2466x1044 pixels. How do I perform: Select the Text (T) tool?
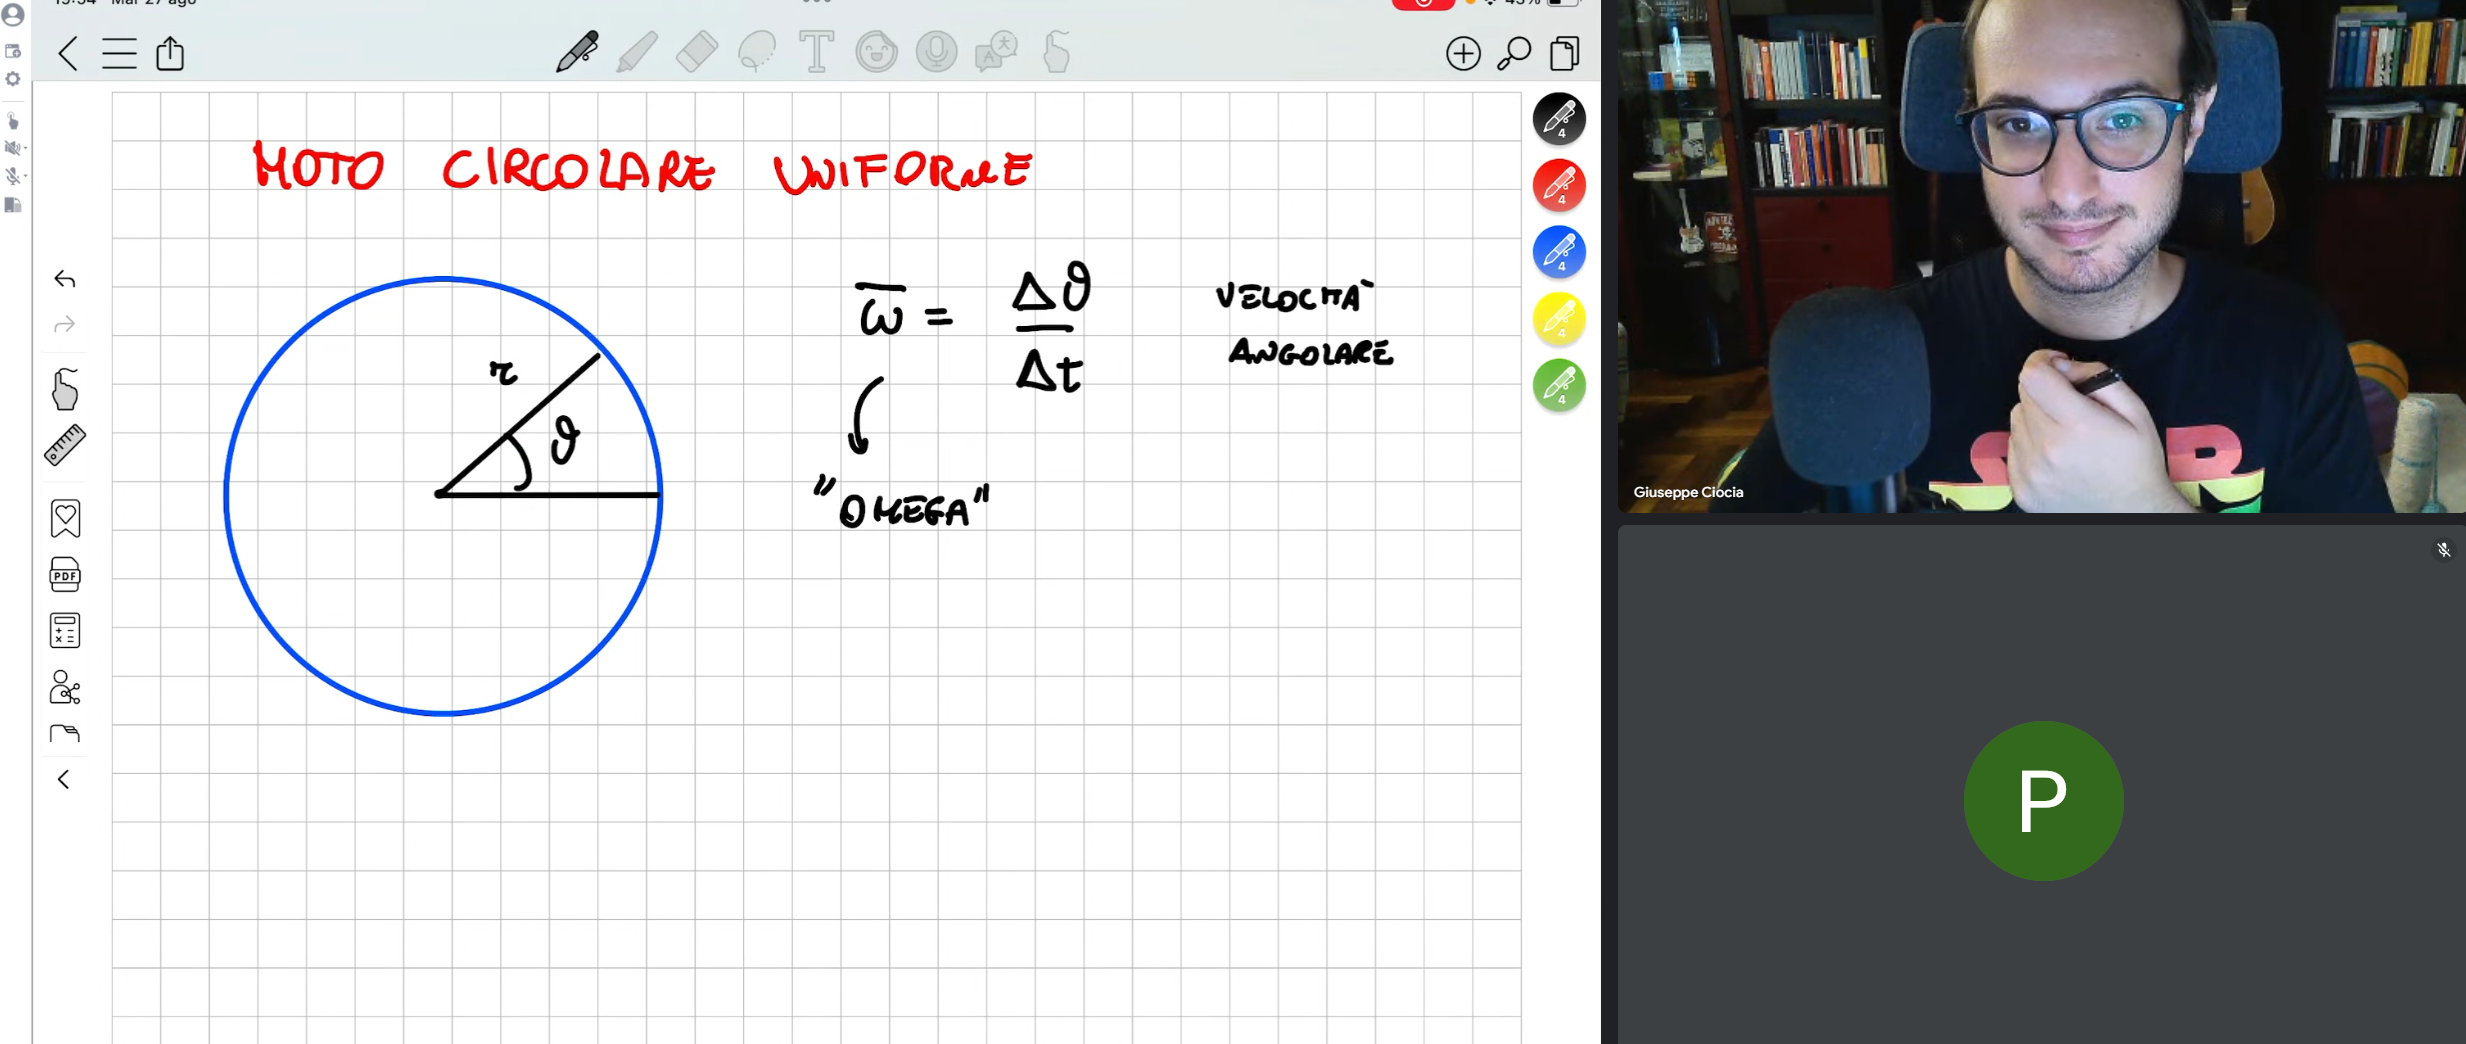point(816,52)
